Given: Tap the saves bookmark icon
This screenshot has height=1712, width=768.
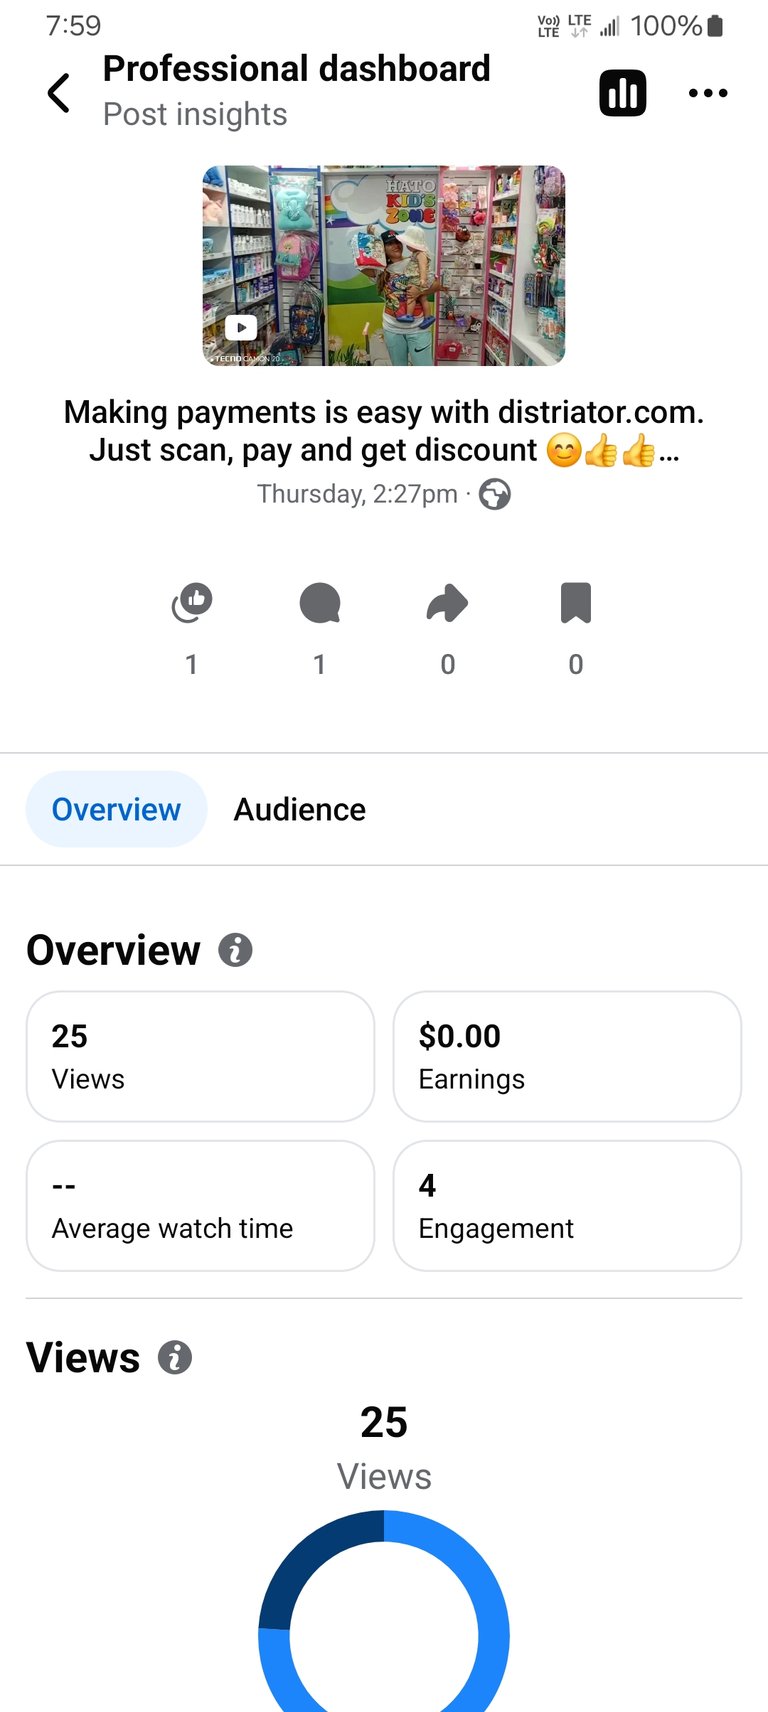Looking at the screenshot, I should pos(576,603).
